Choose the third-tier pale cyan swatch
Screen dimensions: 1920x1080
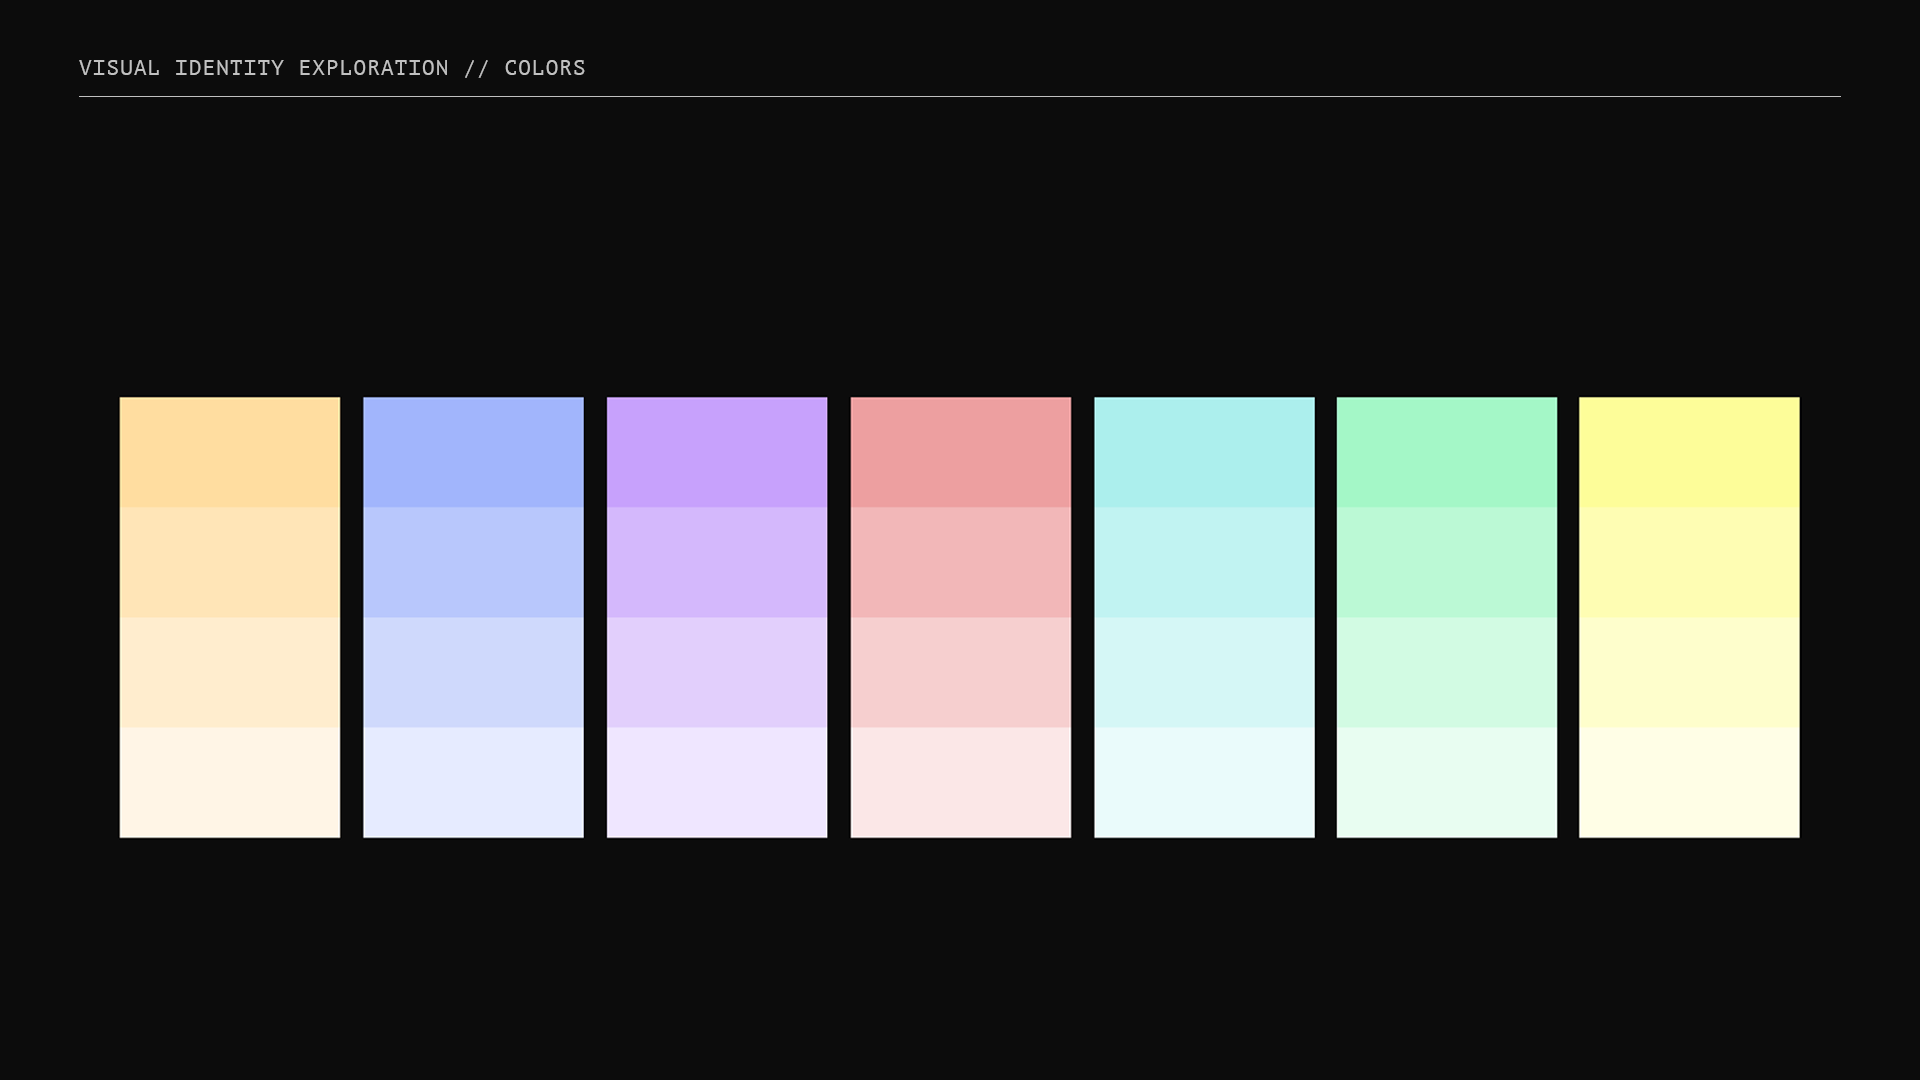tap(1204, 672)
